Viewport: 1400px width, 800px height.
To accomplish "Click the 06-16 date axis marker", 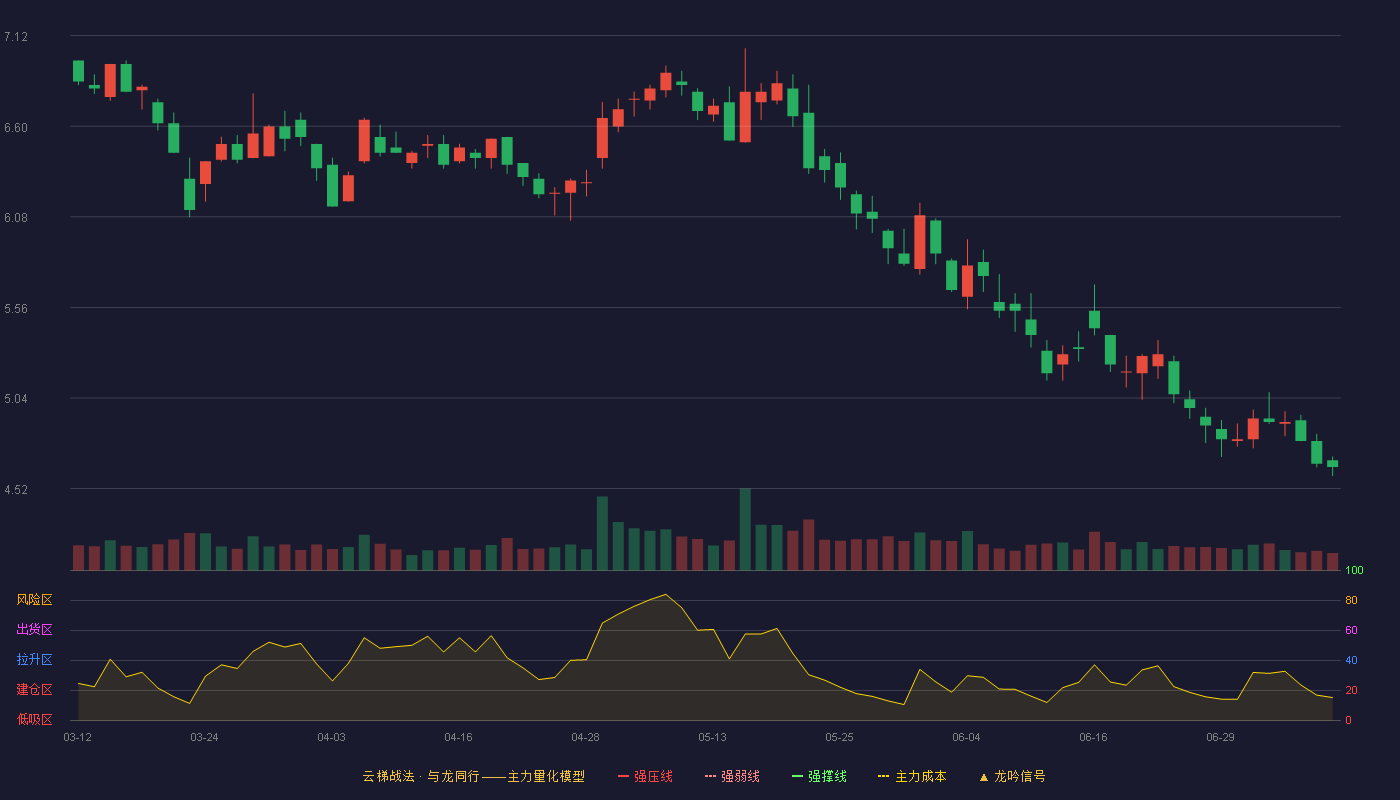I will [x=1093, y=737].
